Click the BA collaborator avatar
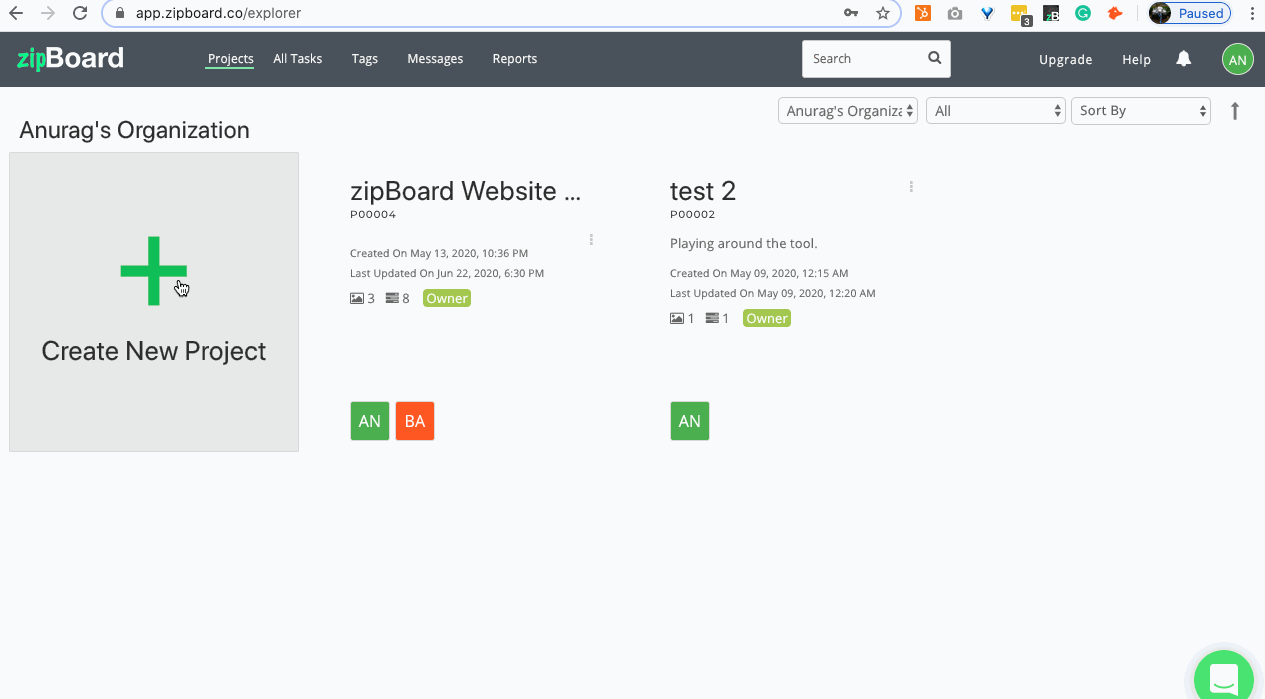Image resolution: width=1265 pixels, height=699 pixels. point(415,421)
